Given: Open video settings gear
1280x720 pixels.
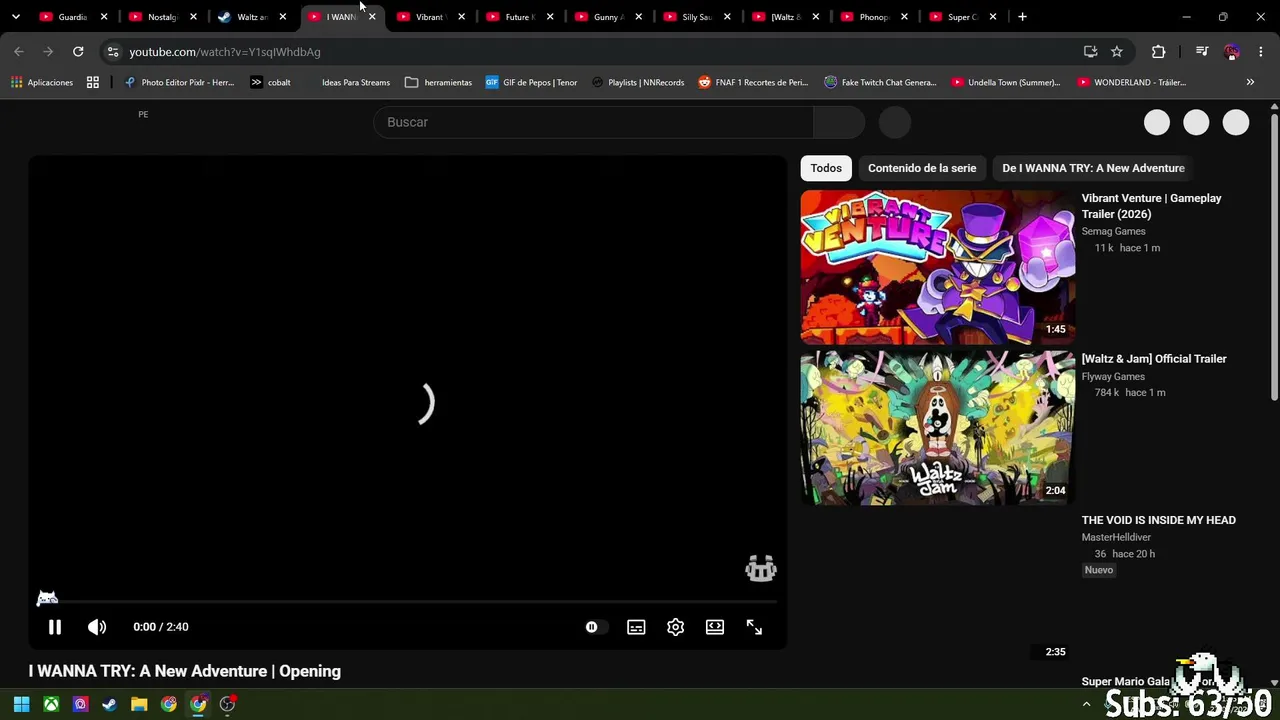Looking at the screenshot, I should tap(676, 627).
